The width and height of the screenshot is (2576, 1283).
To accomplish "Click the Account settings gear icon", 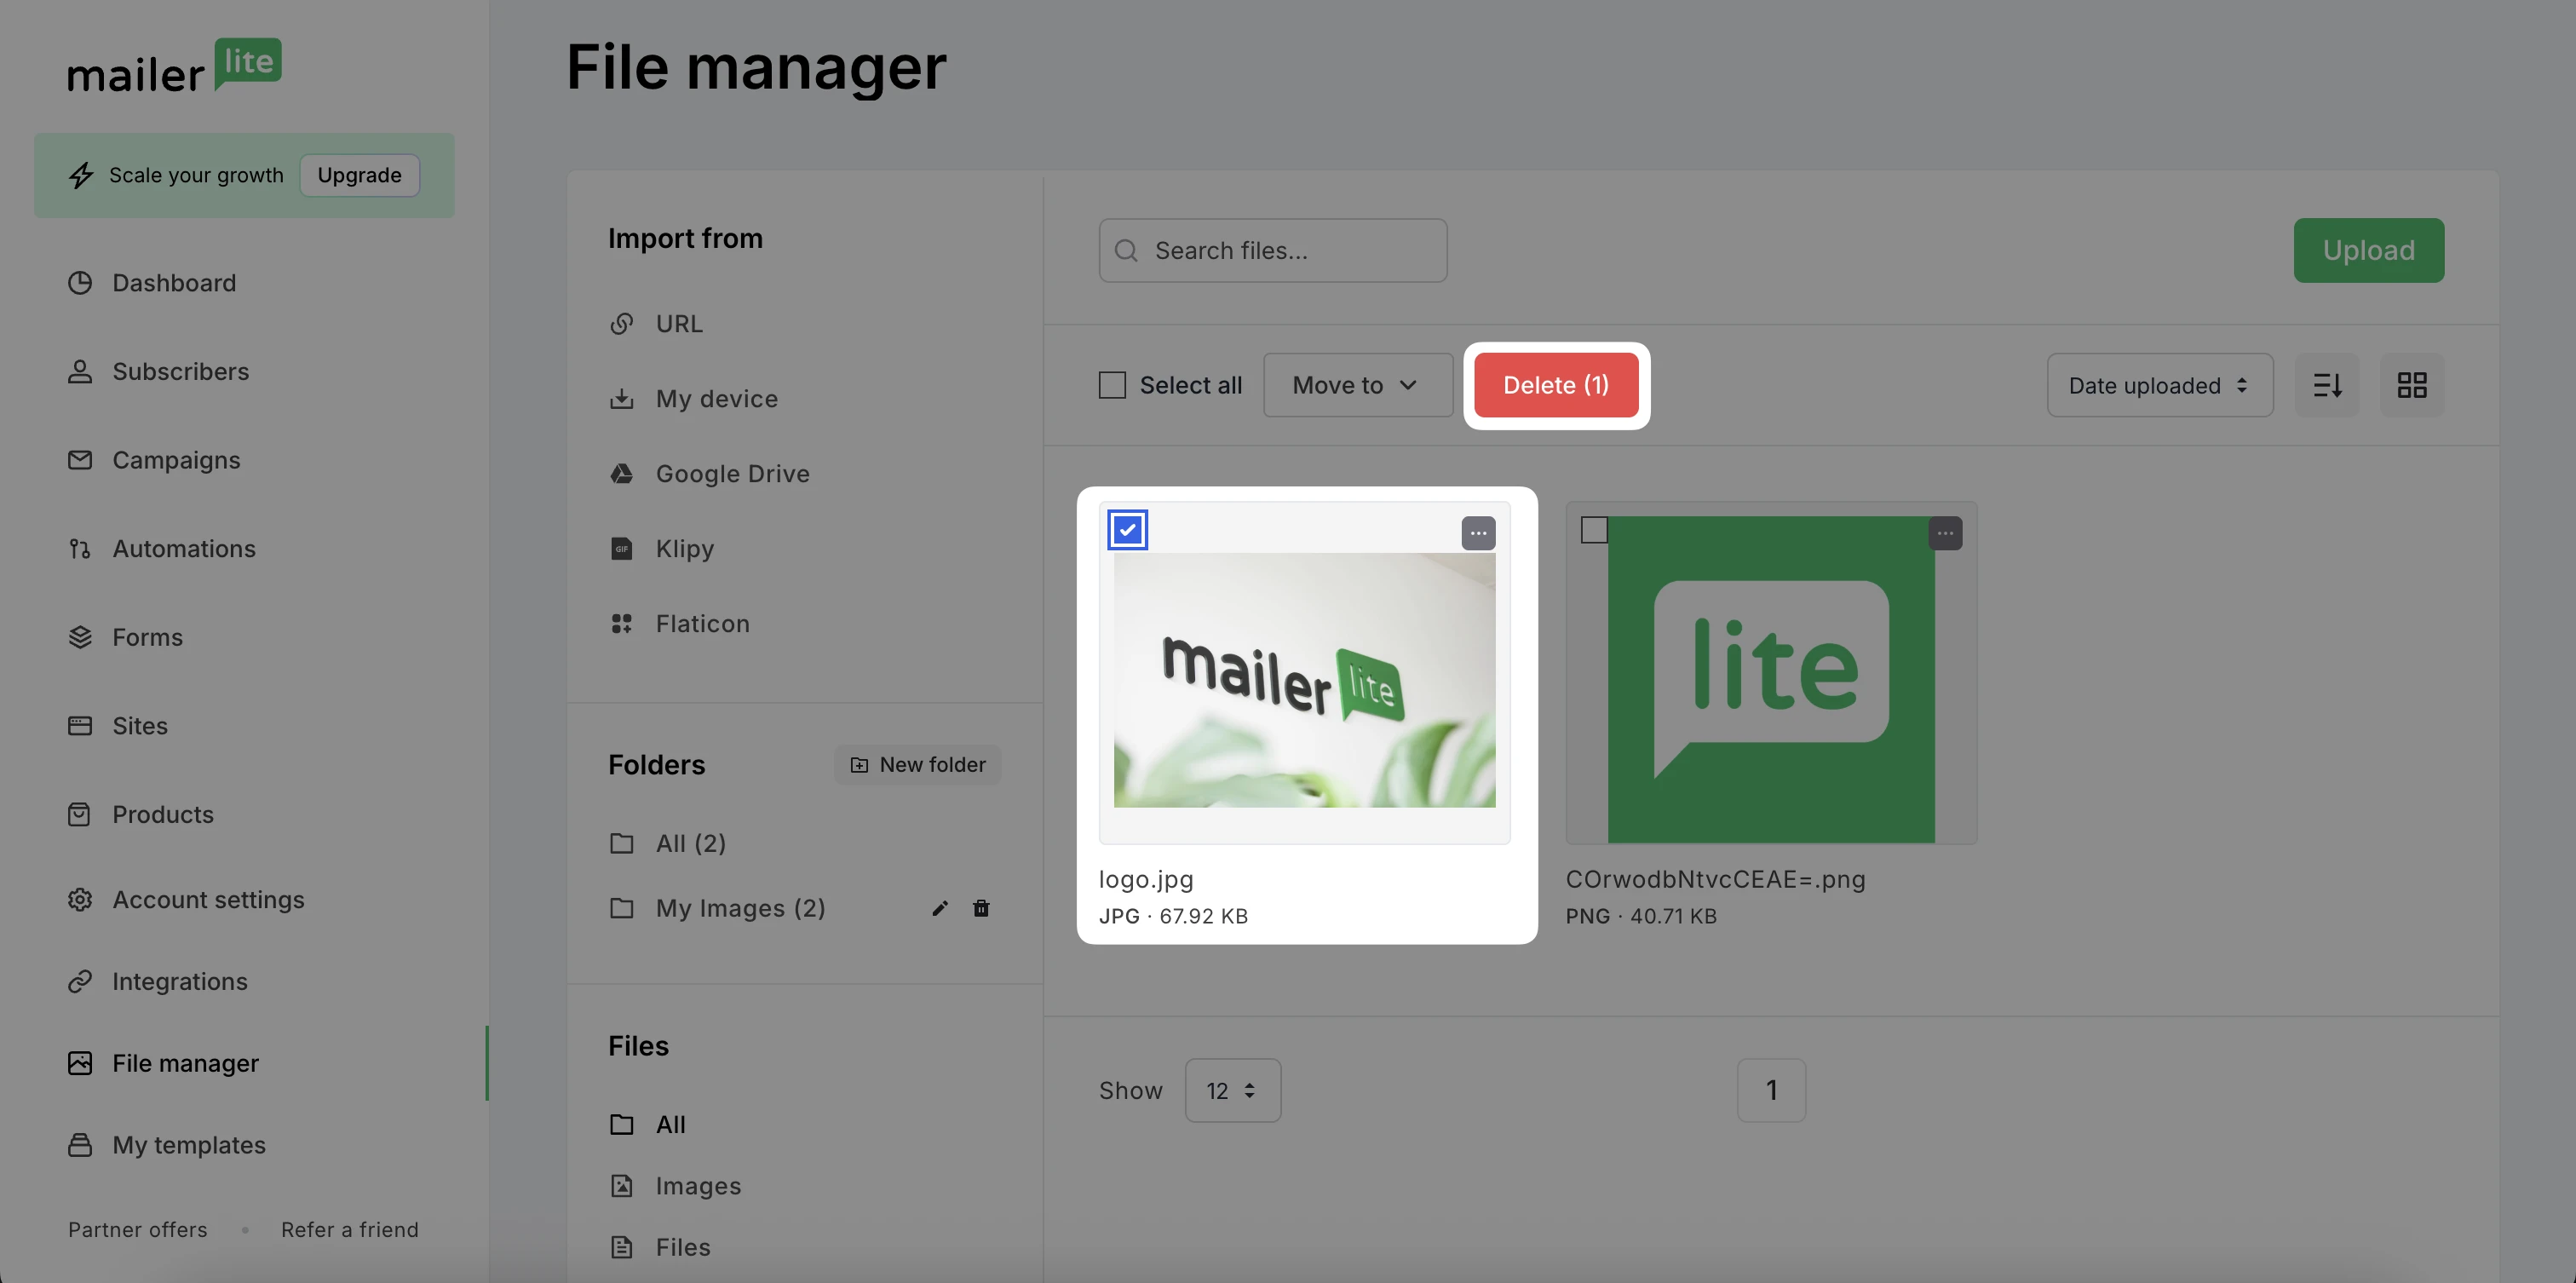I will (x=80, y=900).
